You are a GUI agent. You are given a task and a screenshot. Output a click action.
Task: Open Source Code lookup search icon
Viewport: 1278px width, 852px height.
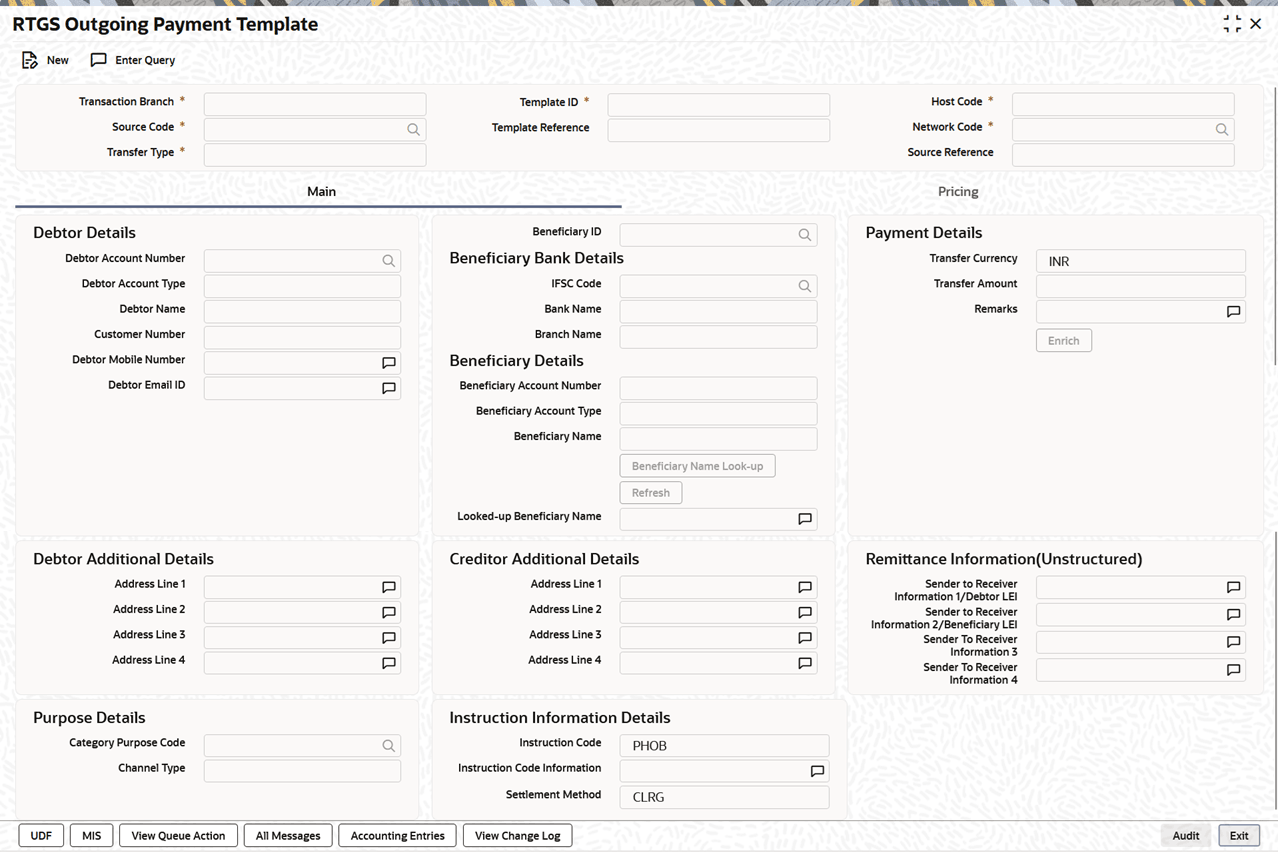(x=413, y=129)
